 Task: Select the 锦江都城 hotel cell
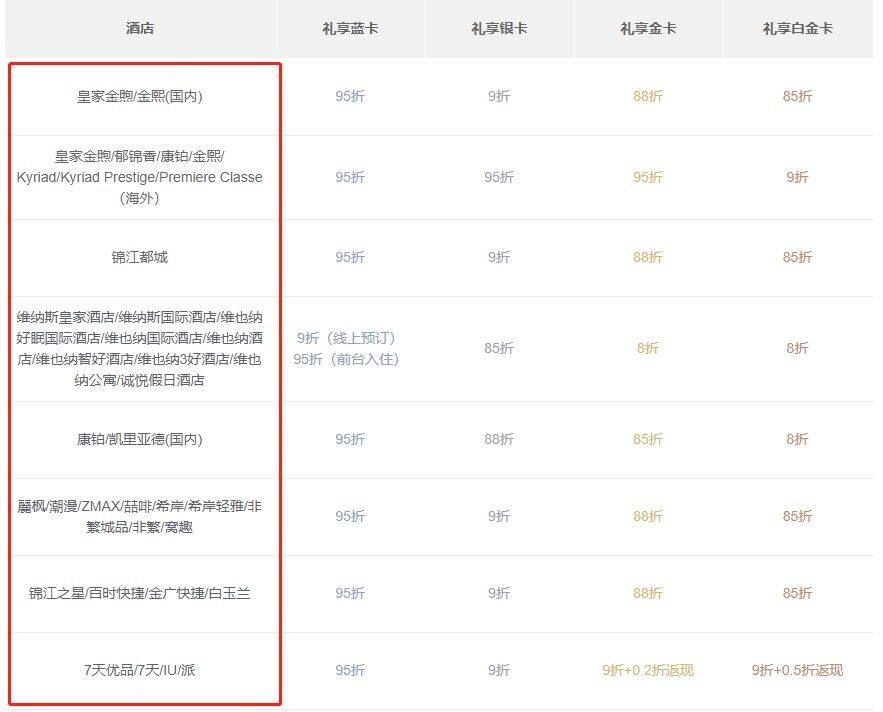click(x=140, y=257)
